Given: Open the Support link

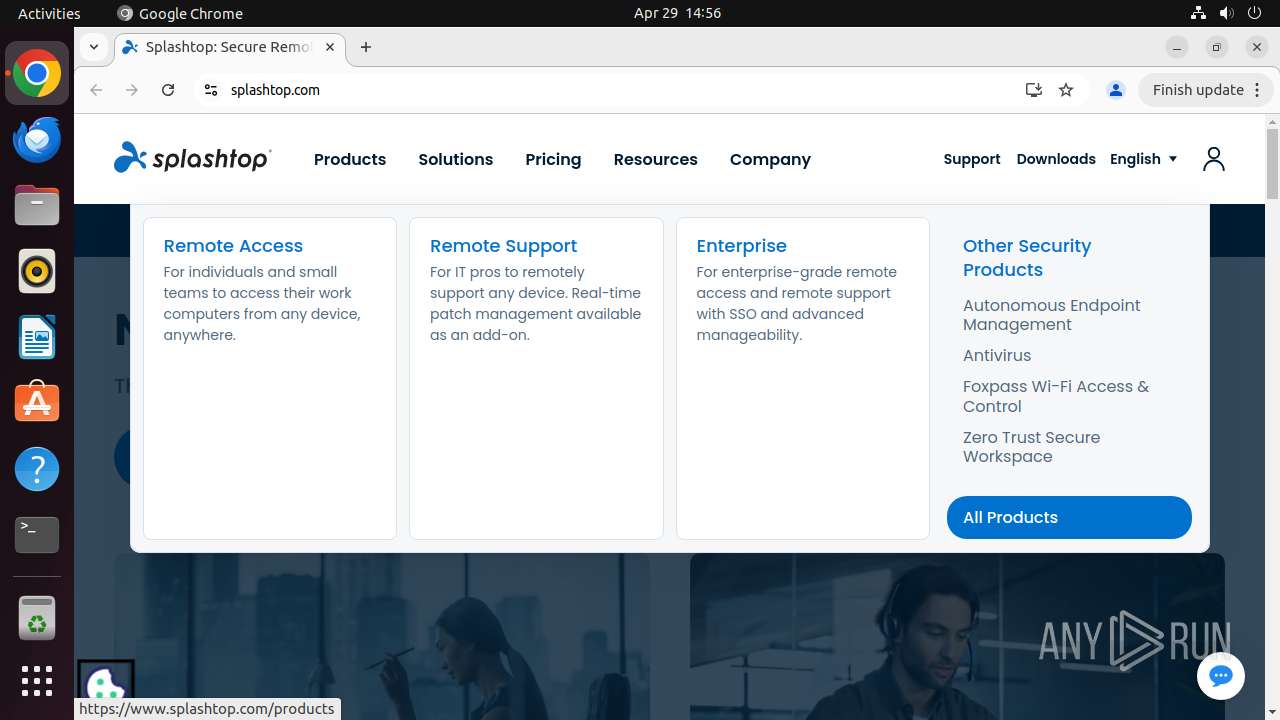Looking at the screenshot, I should (x=972, y=159).
